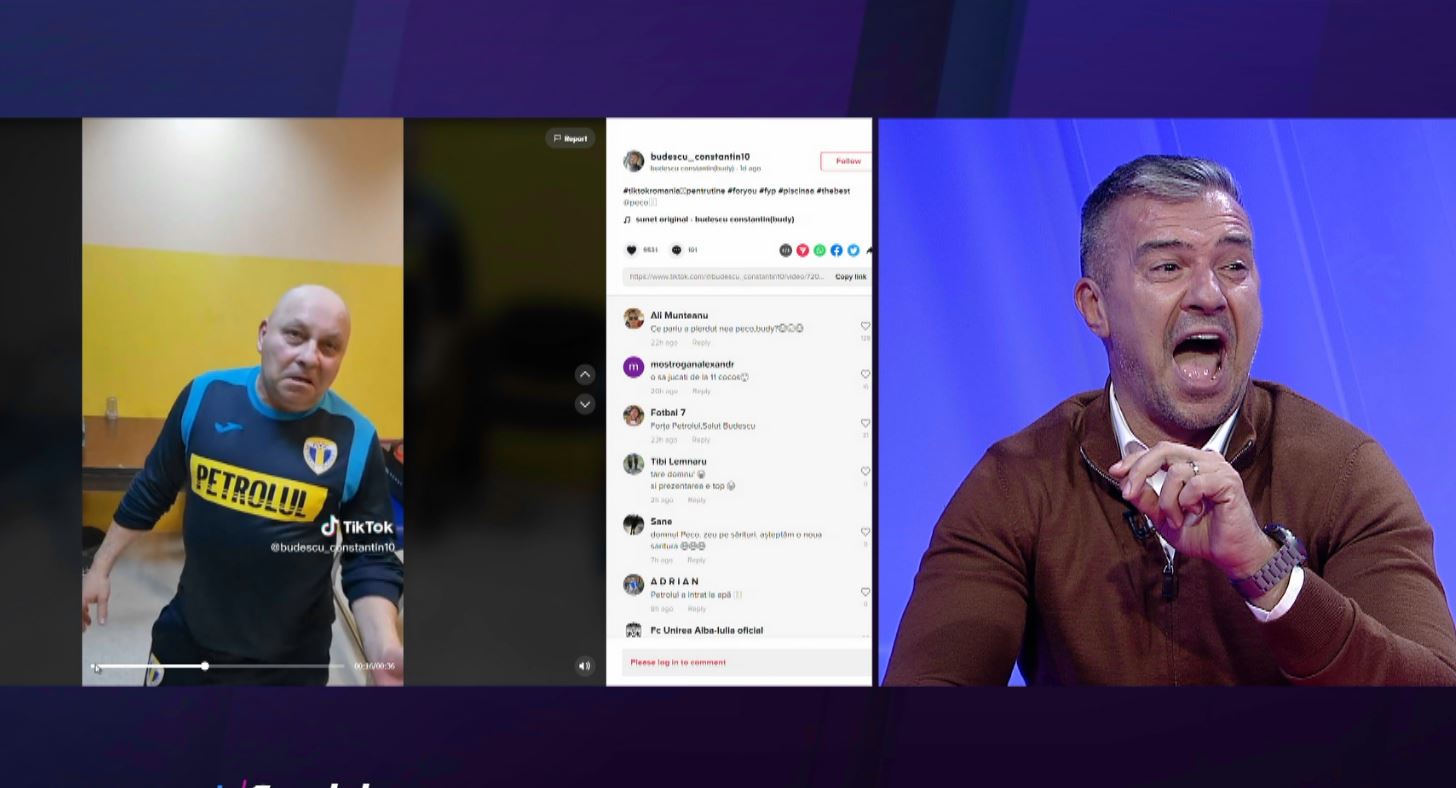Image resolution: width=1456 pixels, height=788 pixels.
Task: Click the Report flag button on the video
Action: [x=570, y=139]
